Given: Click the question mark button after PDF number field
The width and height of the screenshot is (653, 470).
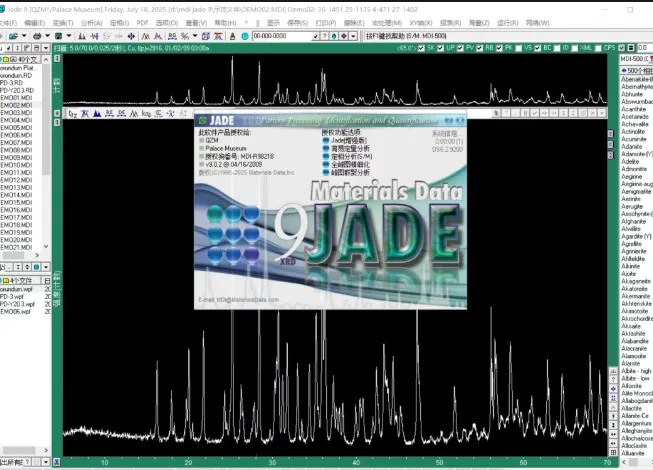Looking at the screenshot, I should coord(325,36).
